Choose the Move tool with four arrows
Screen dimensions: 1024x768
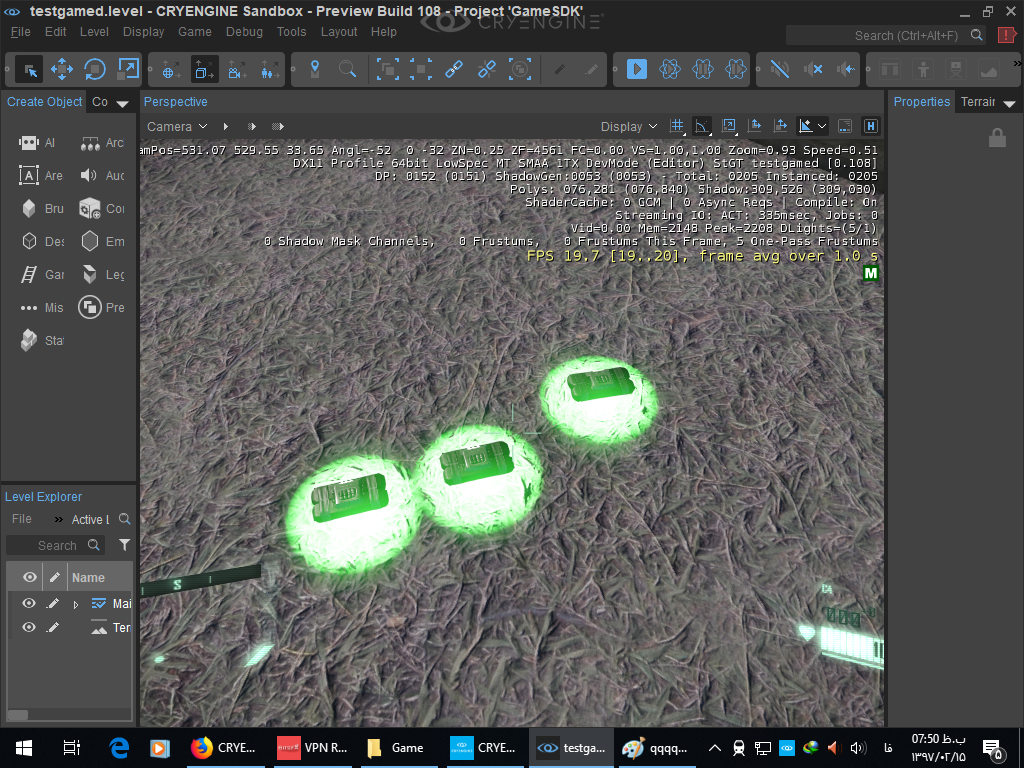click(62, 69)
